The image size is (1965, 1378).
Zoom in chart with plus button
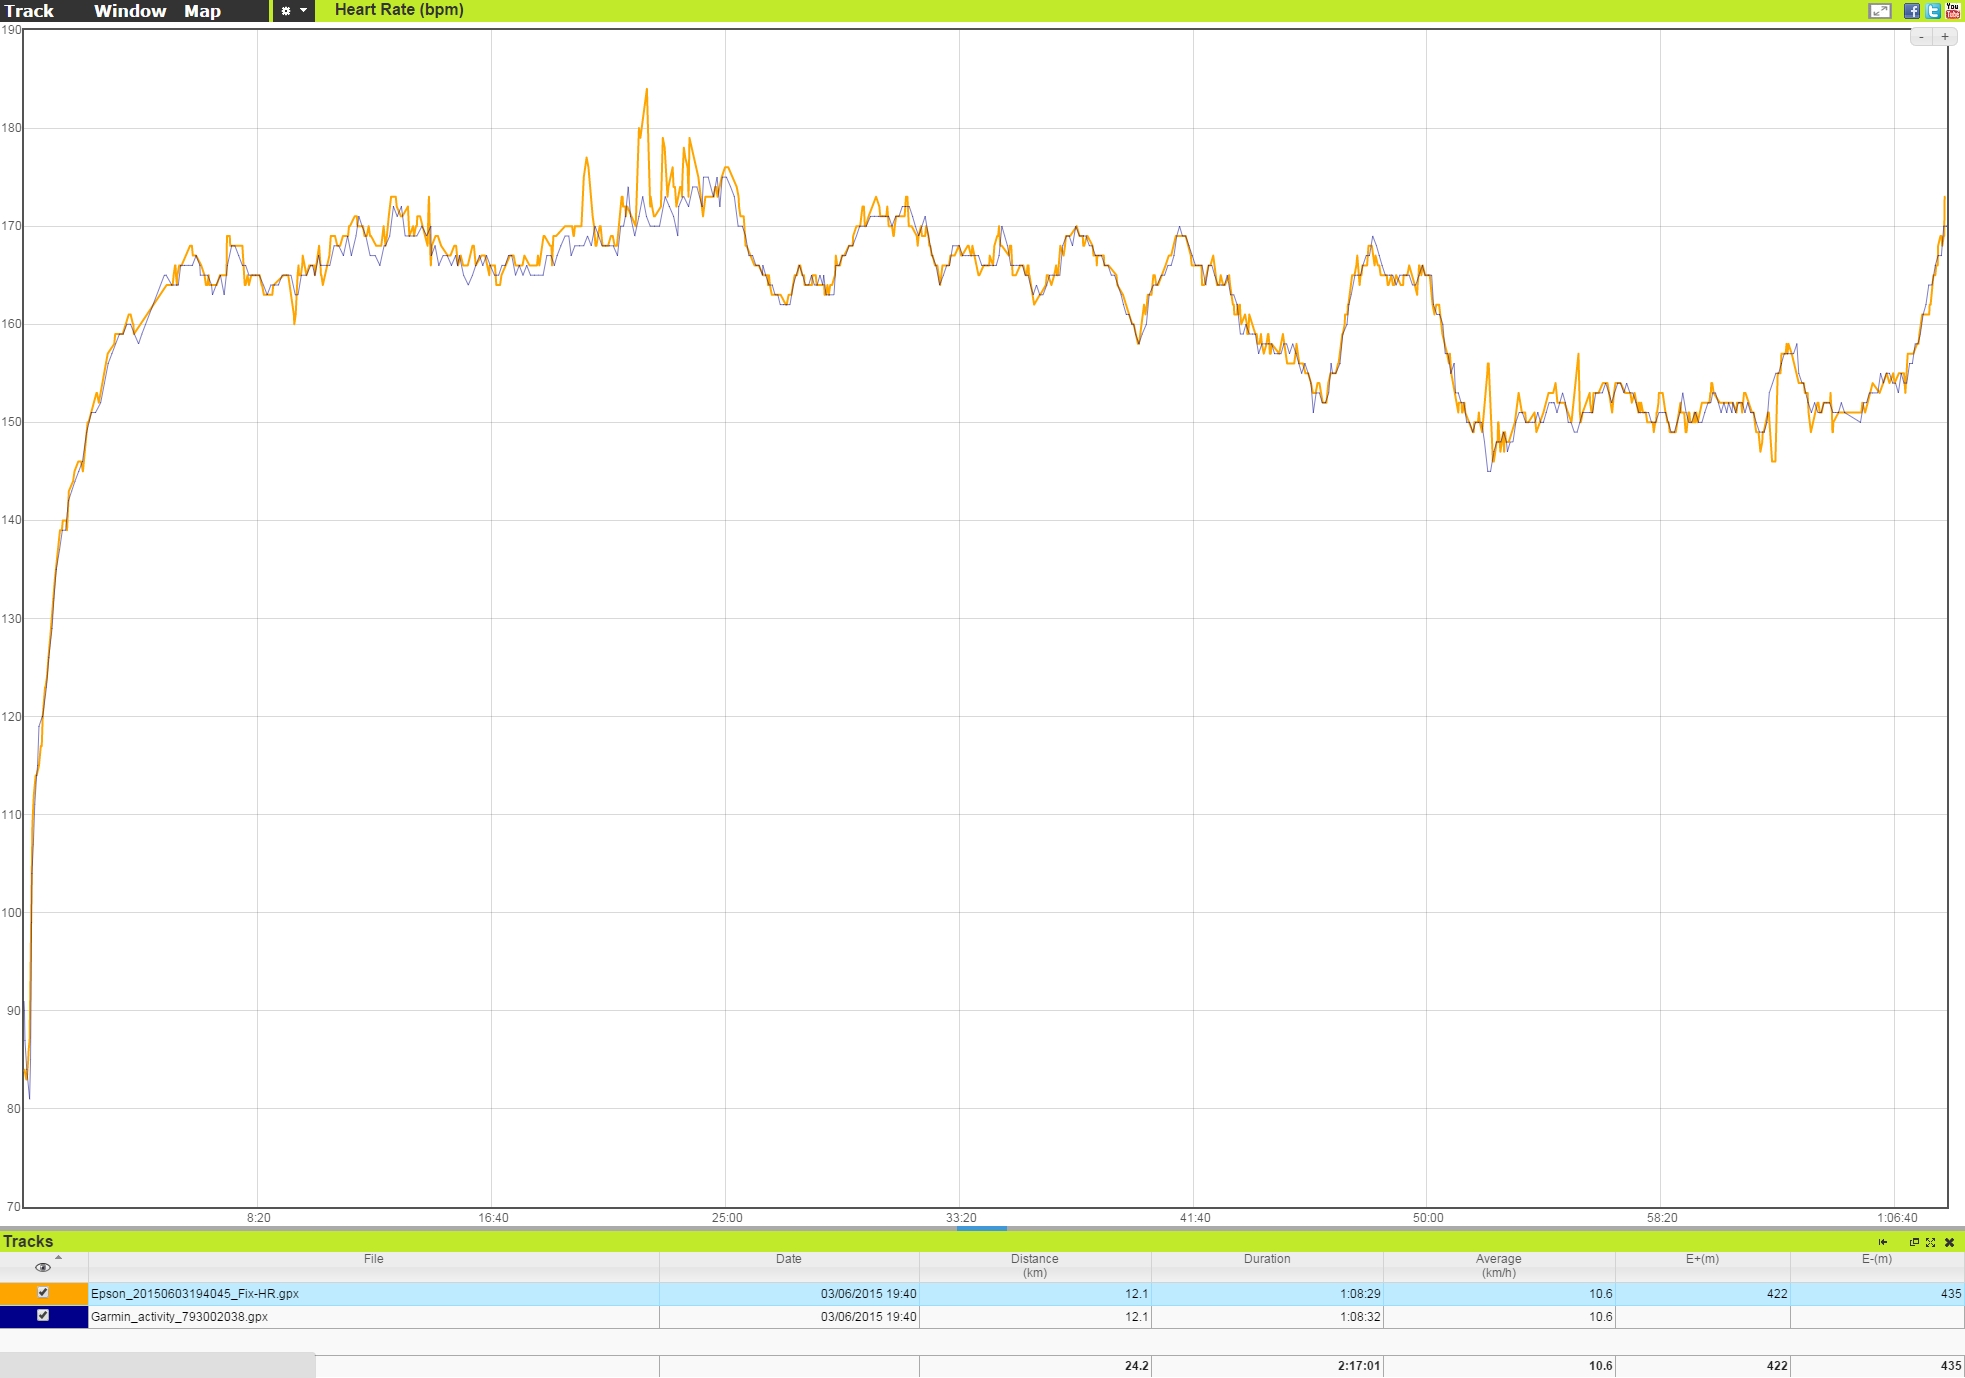point(1944,37)
